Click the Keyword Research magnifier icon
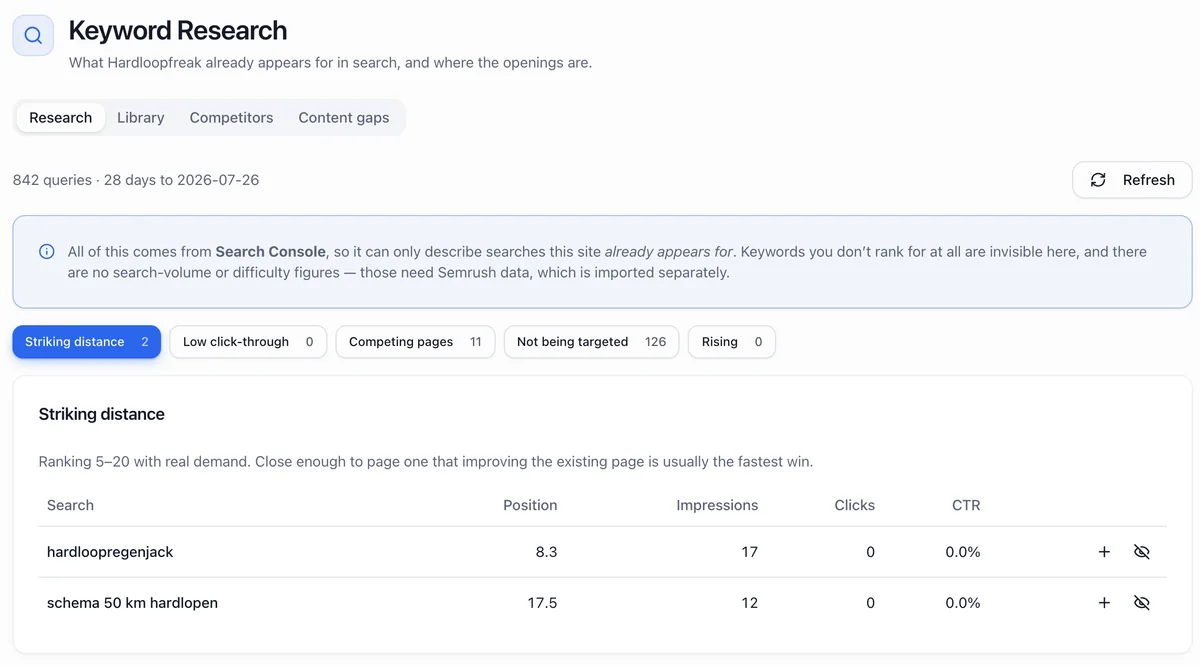The height and width of the screenshot is (665, 1200). (33, 35)
